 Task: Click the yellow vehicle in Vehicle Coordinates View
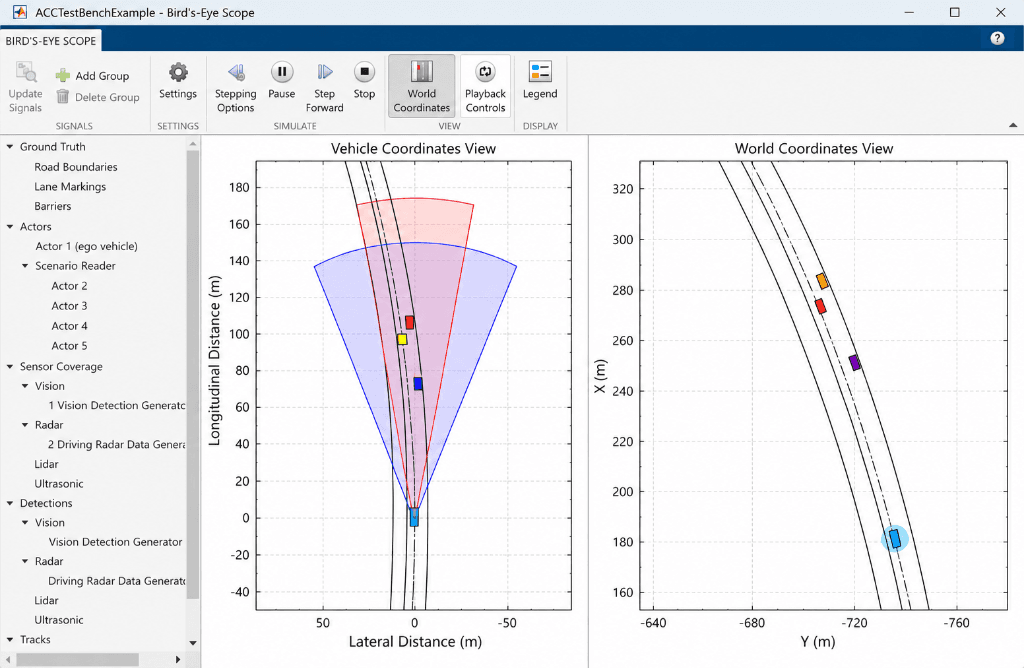402,340
